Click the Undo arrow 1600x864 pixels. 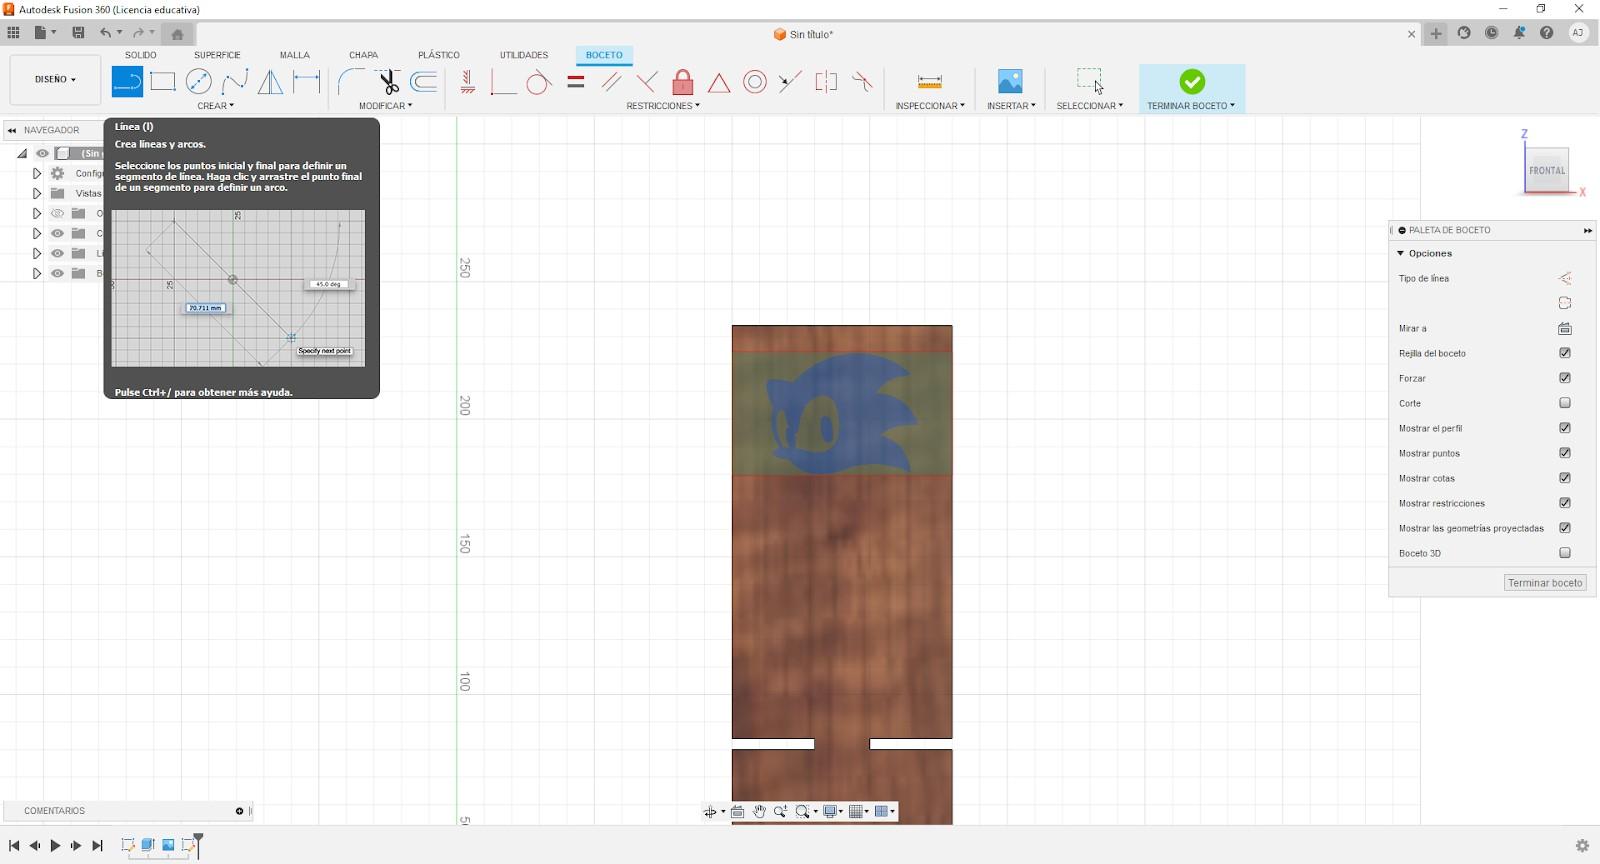point(105,33)
